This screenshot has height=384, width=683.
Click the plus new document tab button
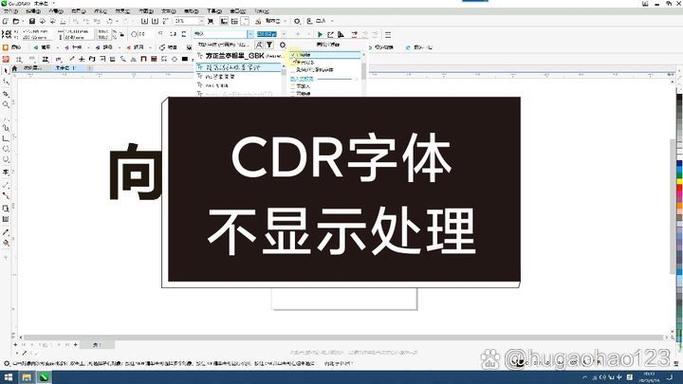(x=90, y=68)
